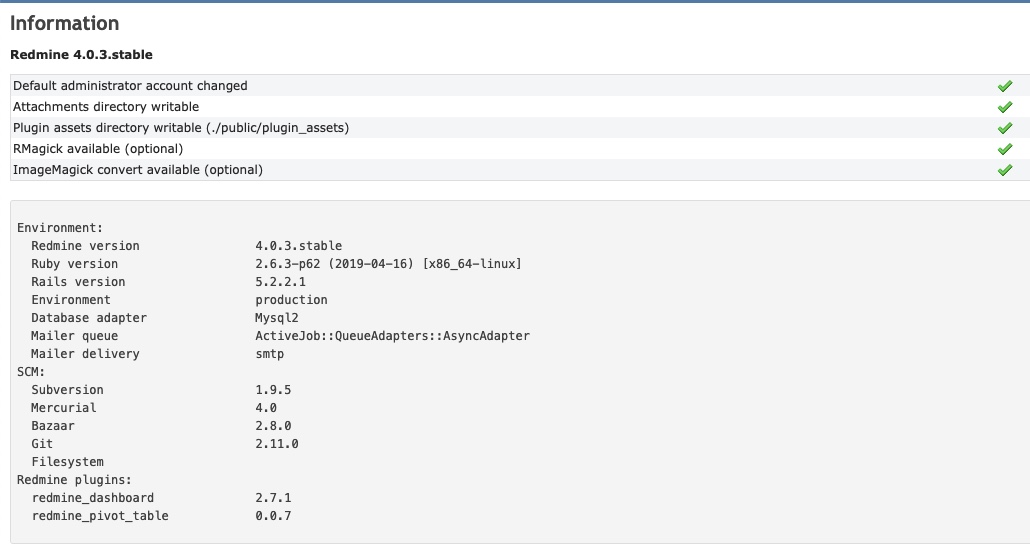Click the production environment value
The image size is (1030, 548).
291,300
